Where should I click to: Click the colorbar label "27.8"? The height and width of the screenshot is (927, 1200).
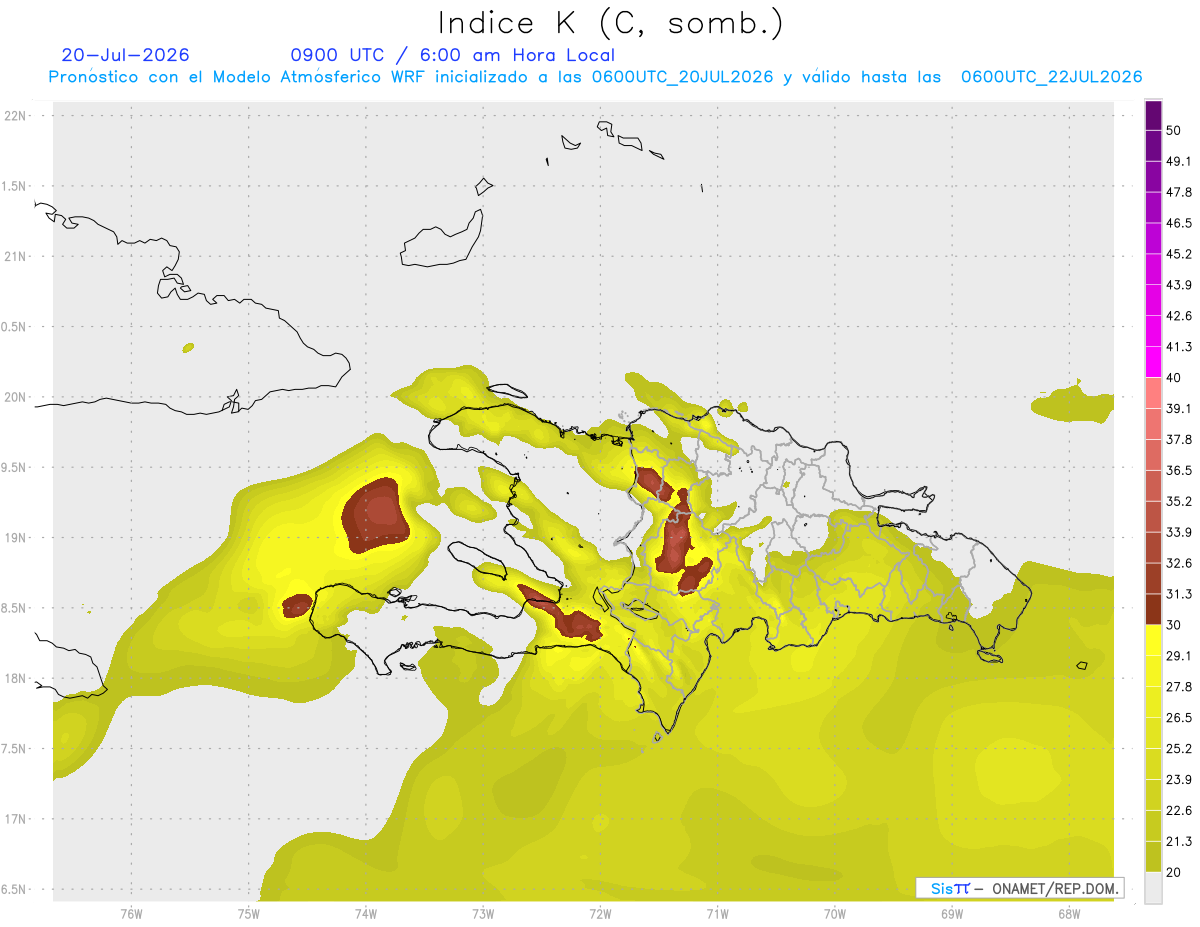(x=1179, y=687)
